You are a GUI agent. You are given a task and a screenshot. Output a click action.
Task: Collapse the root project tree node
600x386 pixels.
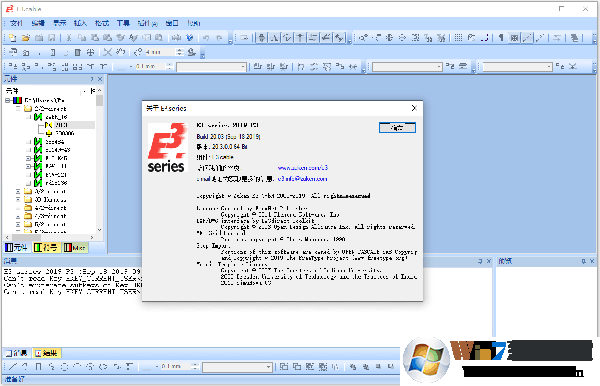click(x=8, y=100)
